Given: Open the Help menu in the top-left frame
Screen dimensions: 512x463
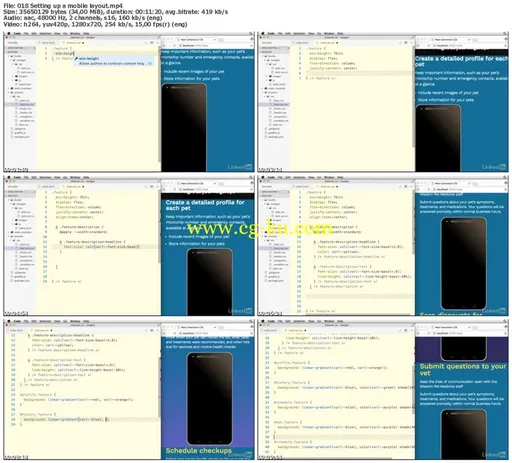Looking at the screenshot, I should click(x=86, y=33).
